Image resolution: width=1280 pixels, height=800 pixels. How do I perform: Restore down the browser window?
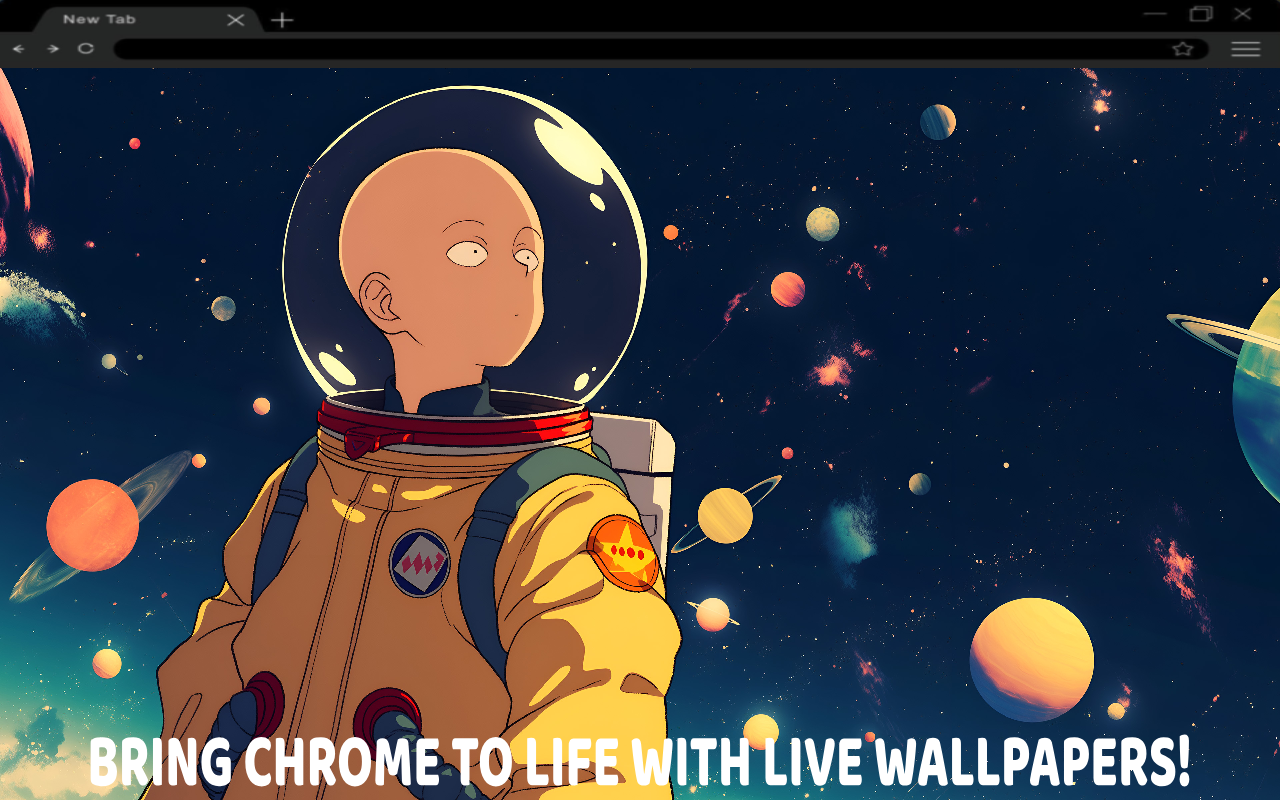[1201, 14]
